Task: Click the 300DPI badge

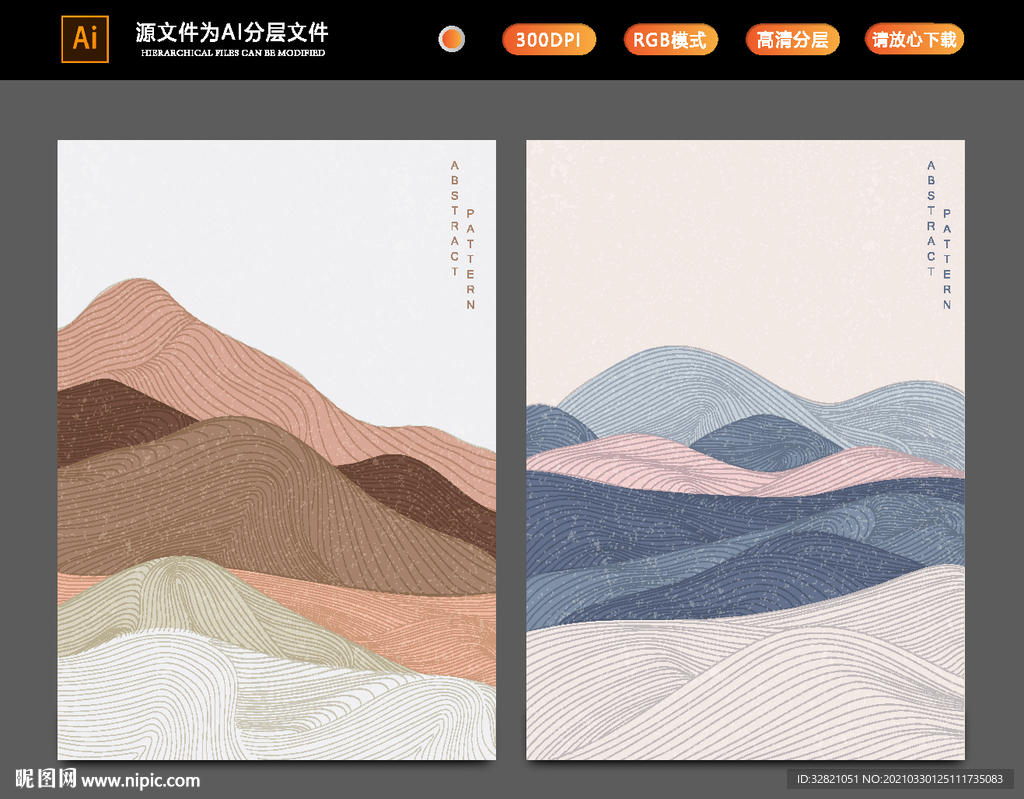Action: tap(548, 40)
